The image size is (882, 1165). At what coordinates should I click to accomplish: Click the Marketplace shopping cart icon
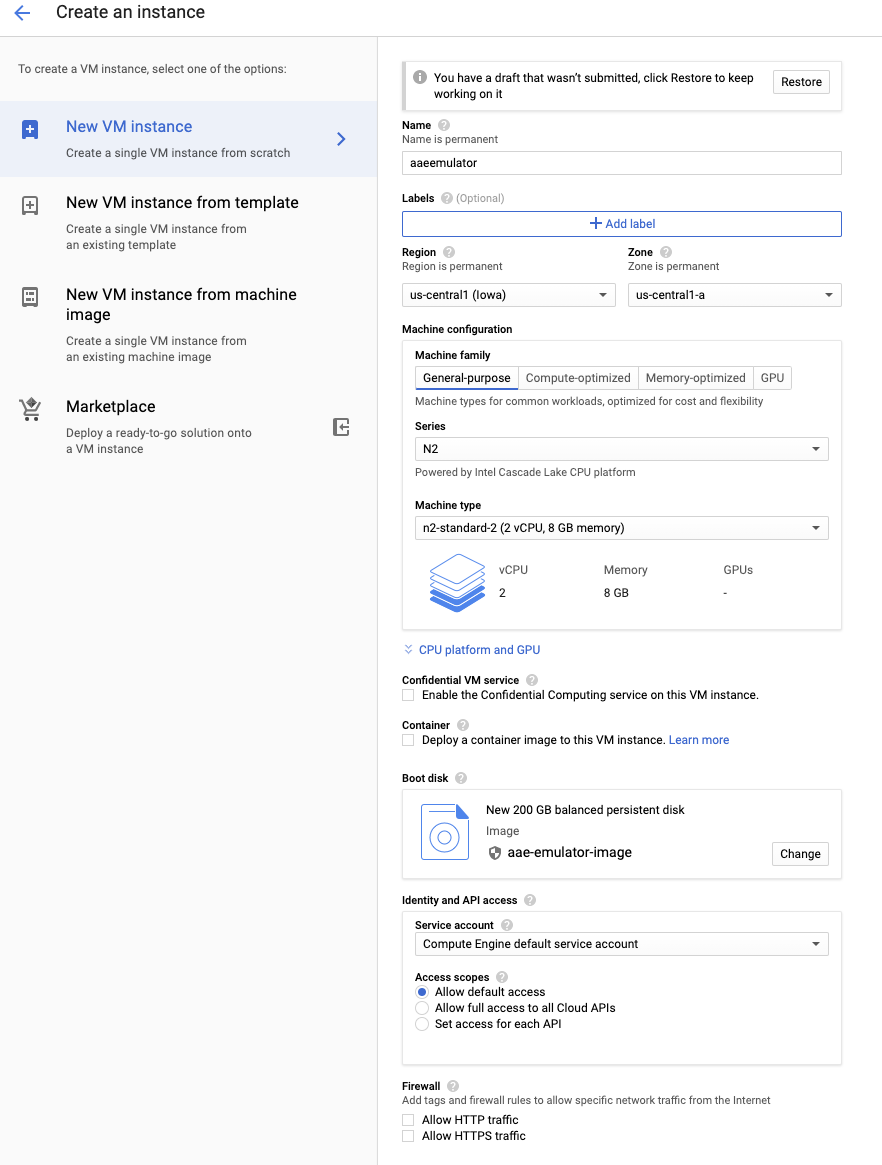click(30, 410)
